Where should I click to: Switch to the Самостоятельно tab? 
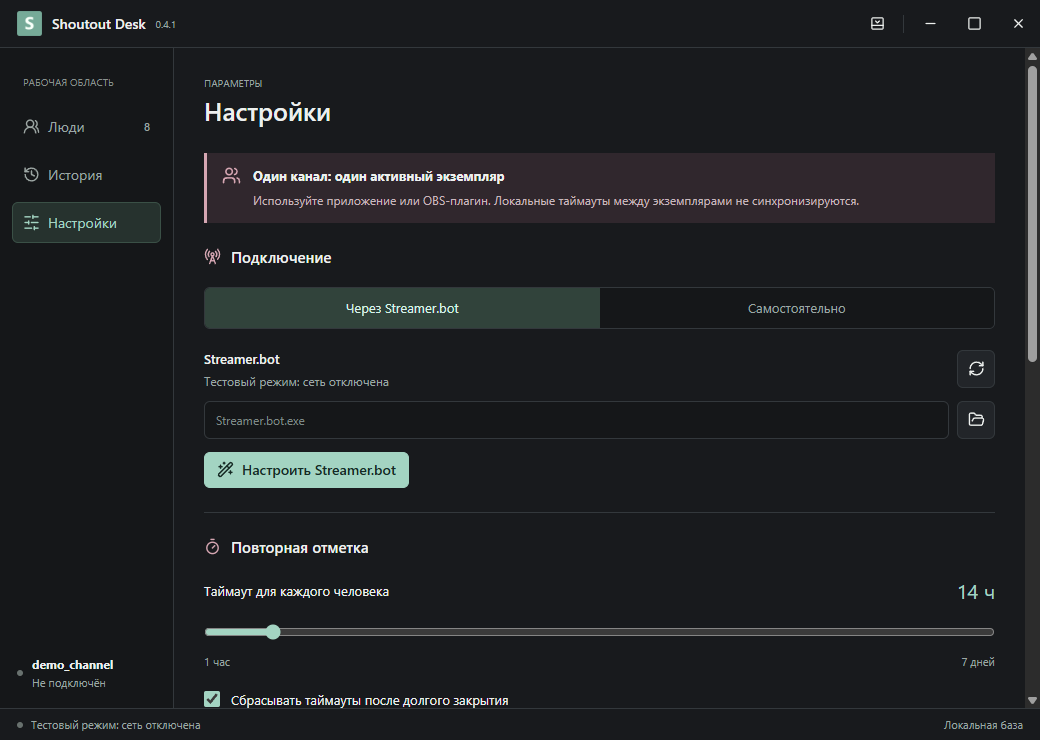(797, 308)
